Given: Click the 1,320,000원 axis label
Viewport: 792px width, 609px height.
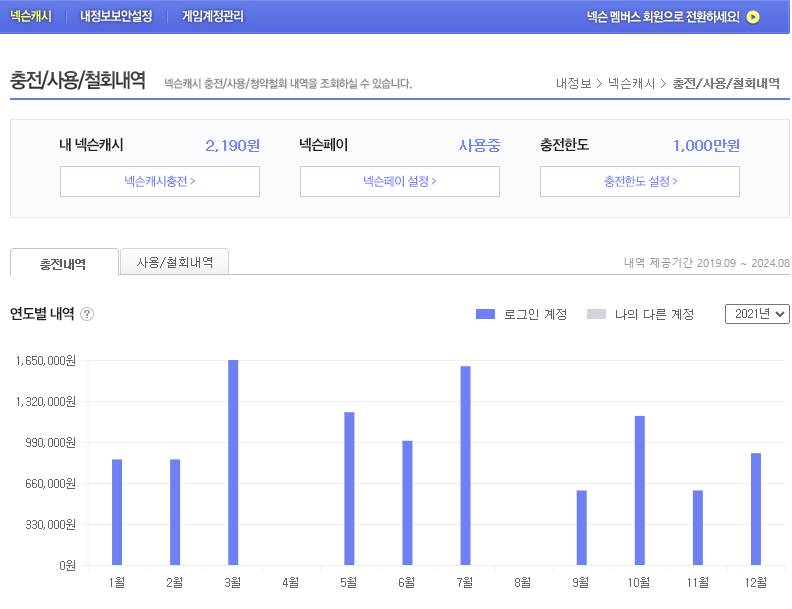Looking at the screenshot, I should tap(45, 401).
